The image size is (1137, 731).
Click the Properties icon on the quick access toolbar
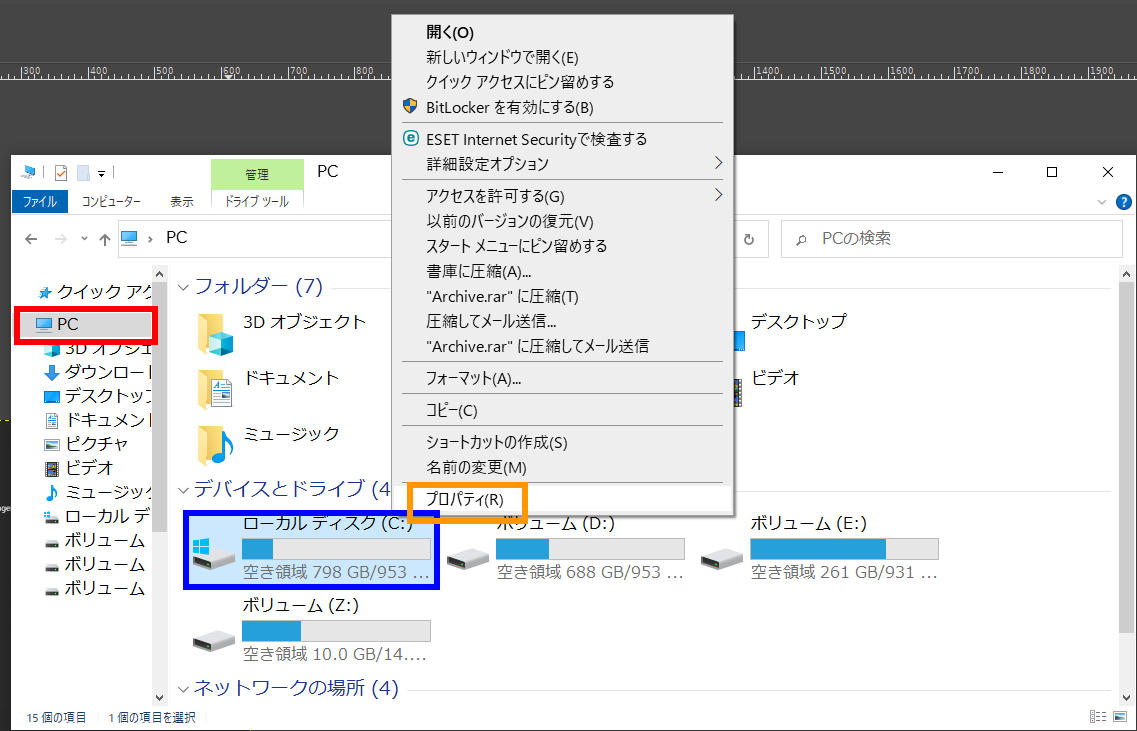[61, 172]
